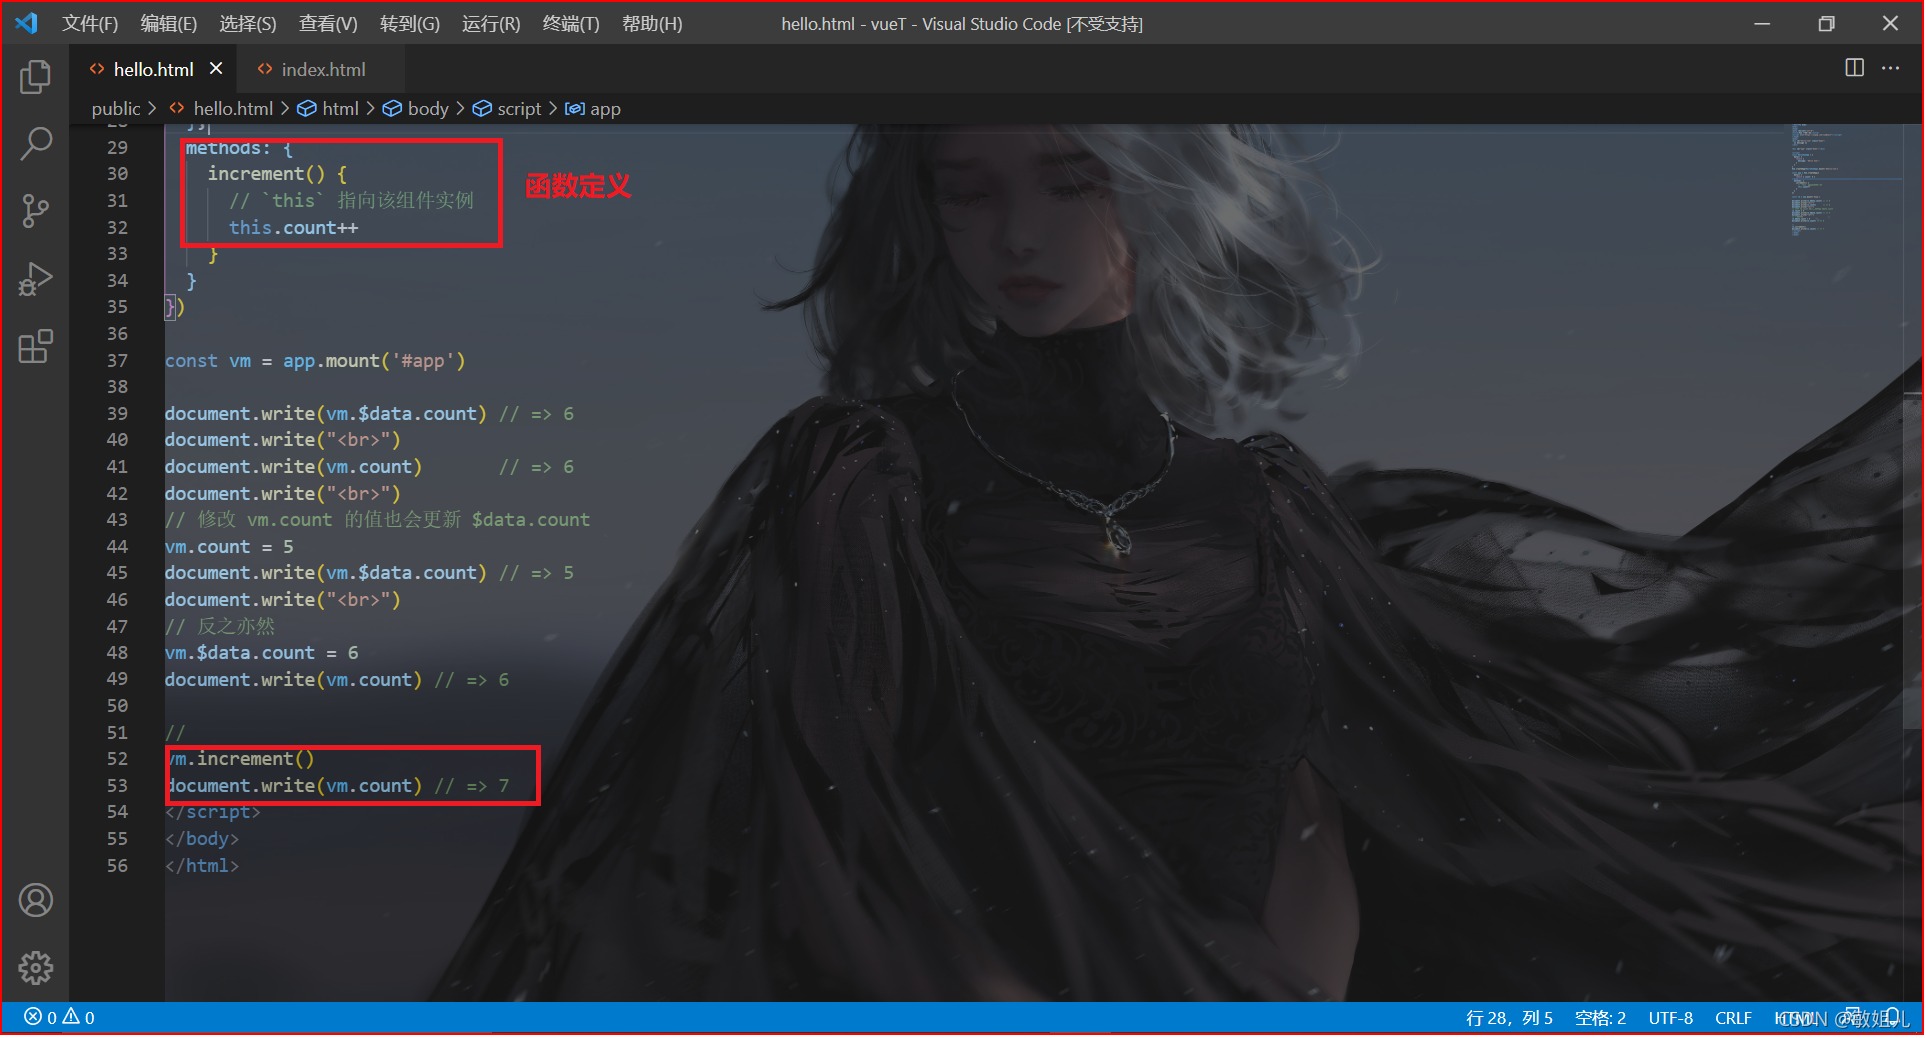1926x1038 pixels.
Task: Show errors count in status bar
Action: click(40, 1017)
